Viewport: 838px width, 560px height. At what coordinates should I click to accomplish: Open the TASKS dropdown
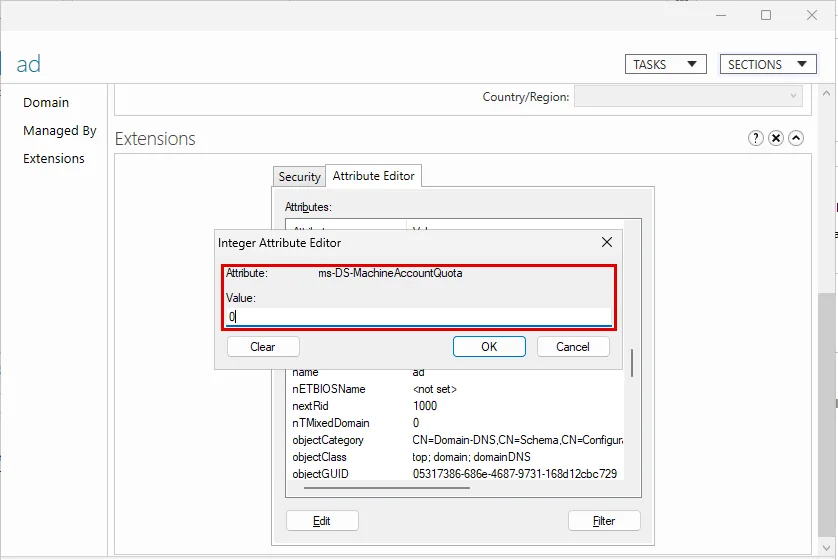click(666, 64)
